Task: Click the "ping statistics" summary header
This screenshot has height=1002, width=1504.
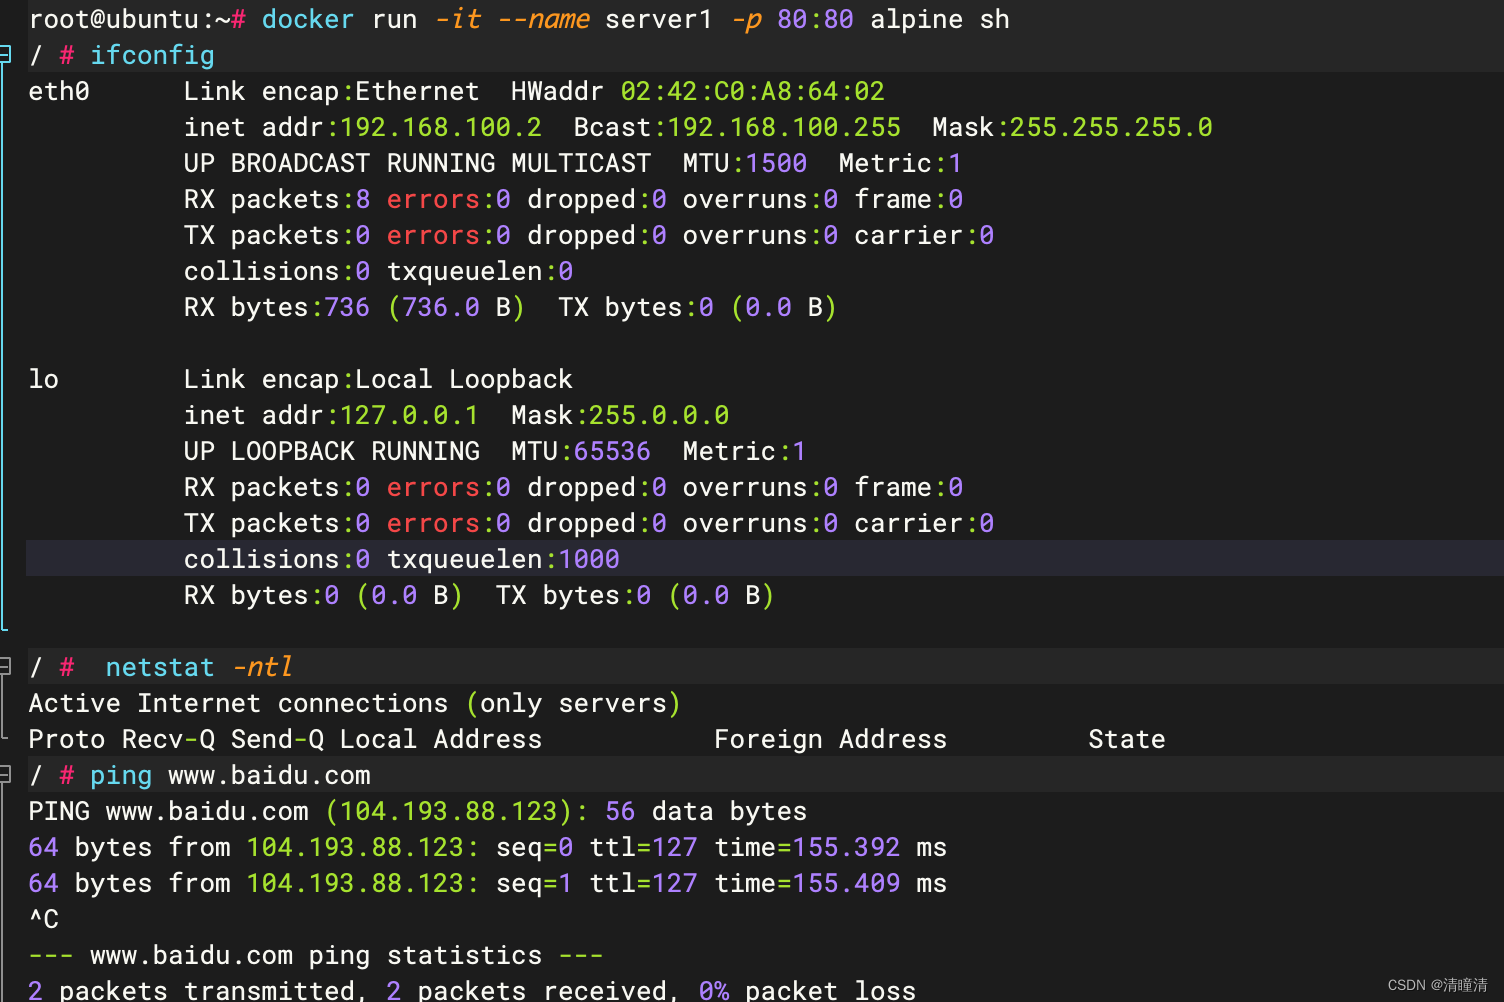Action: coord(425,955)
